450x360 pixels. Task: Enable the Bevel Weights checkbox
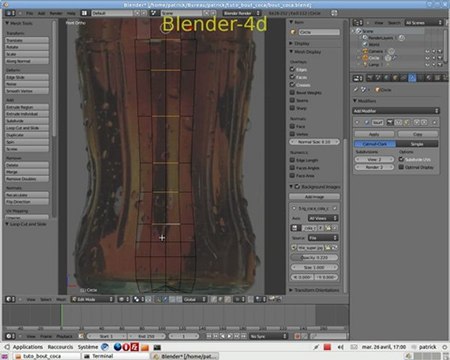click(292, 92)
